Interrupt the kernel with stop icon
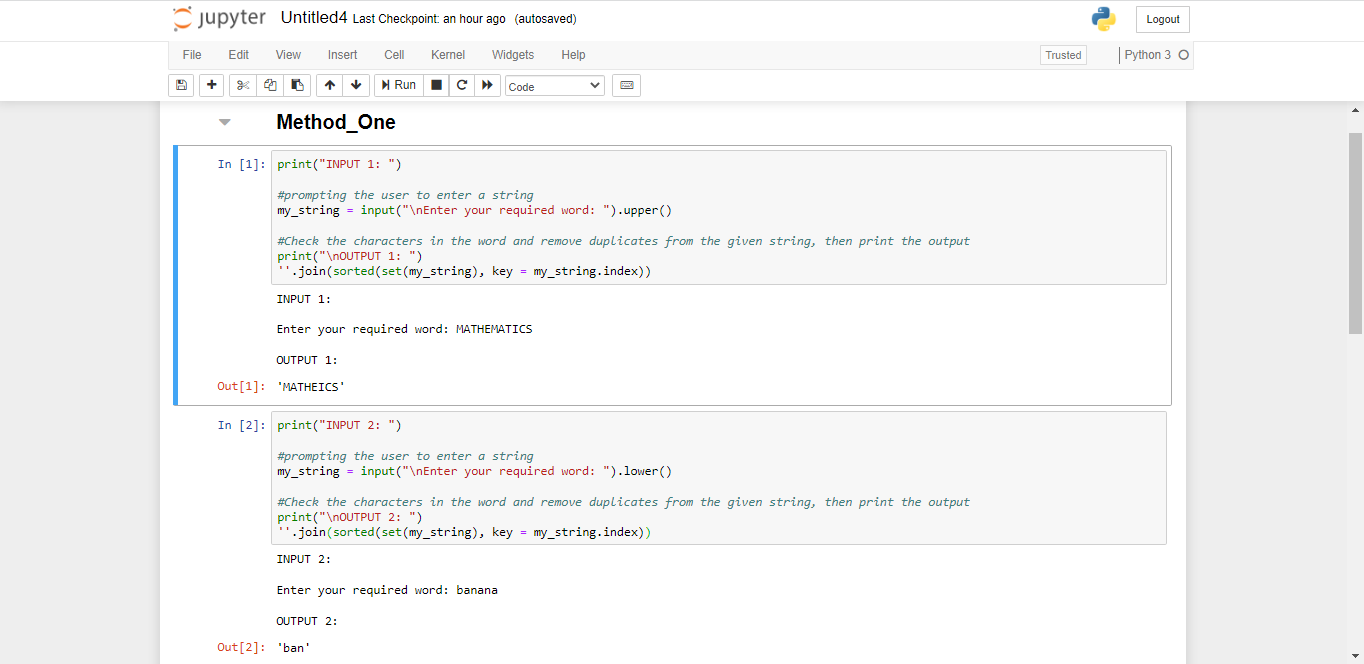The width and height of the screenshot is (1364, 664). (x=436, y=86)
